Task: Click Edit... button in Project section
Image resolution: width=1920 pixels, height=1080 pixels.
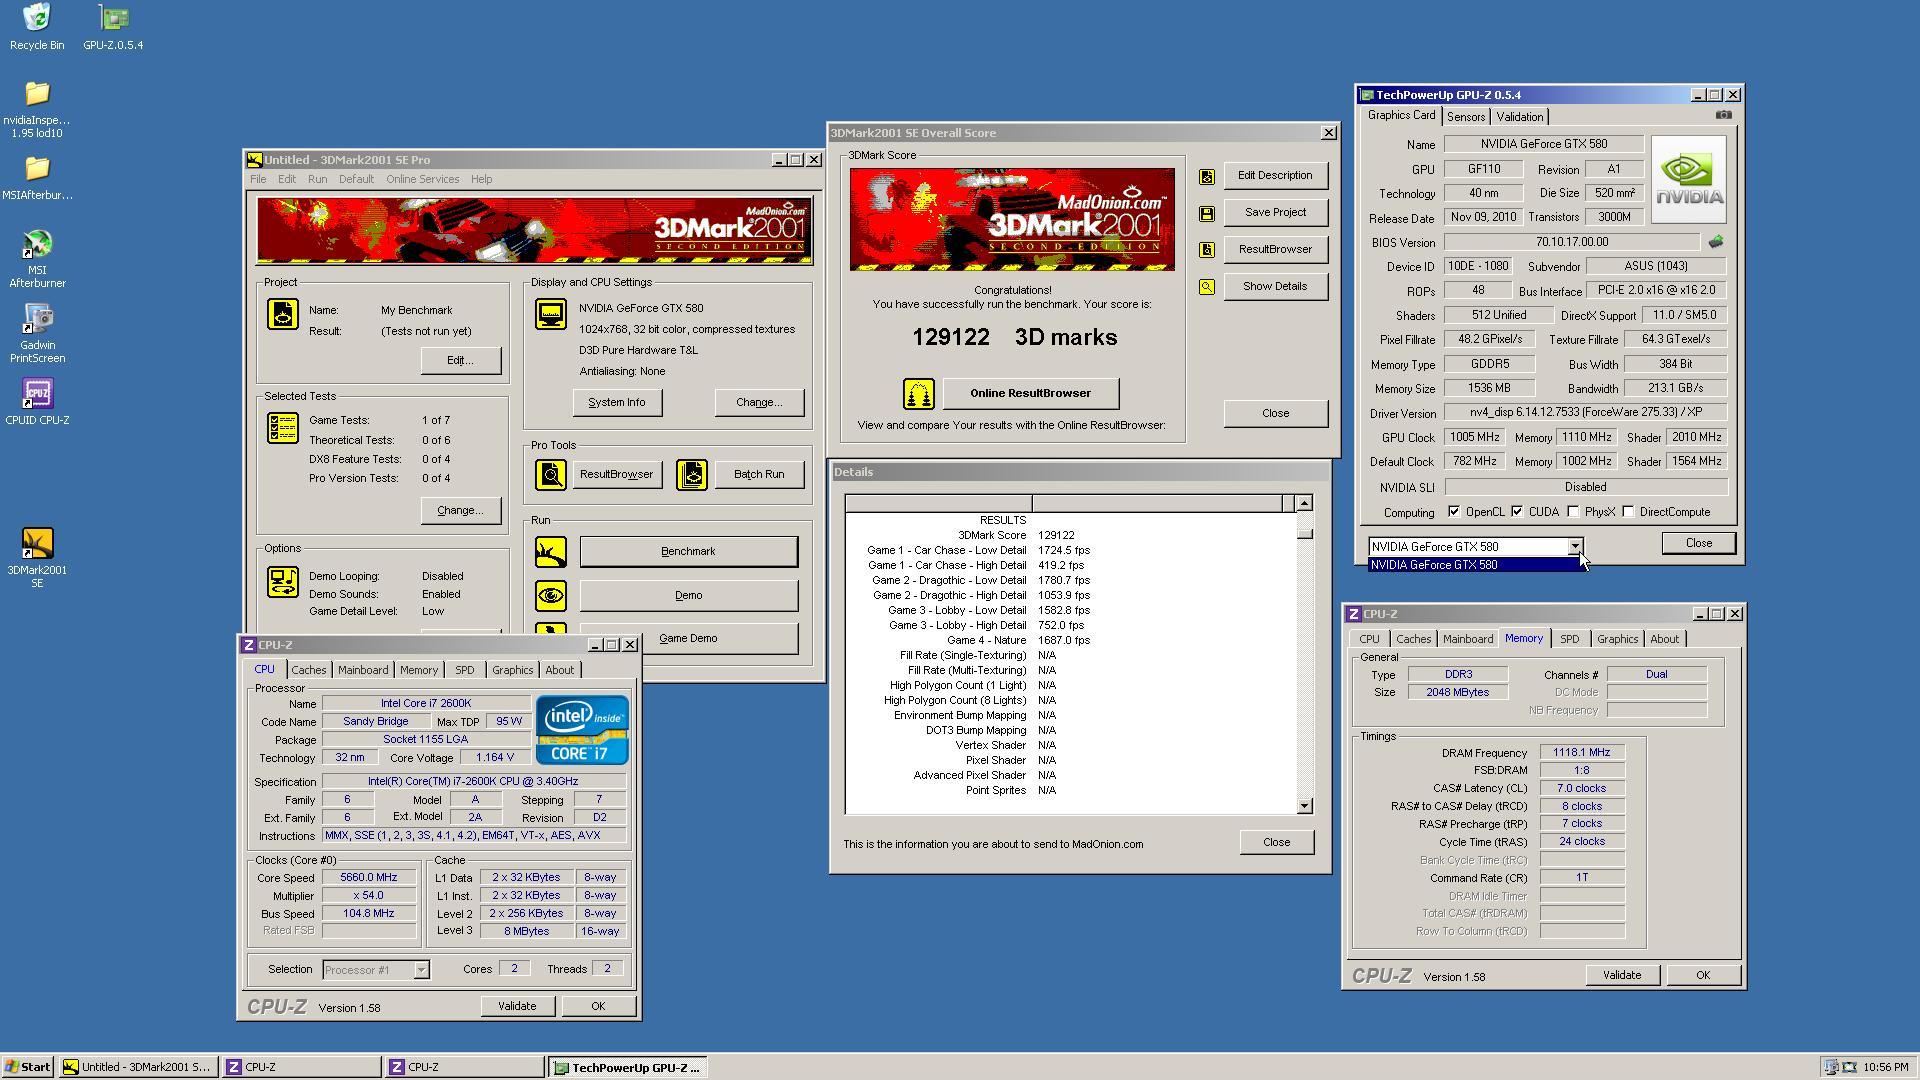Action: tap(460, 360)
